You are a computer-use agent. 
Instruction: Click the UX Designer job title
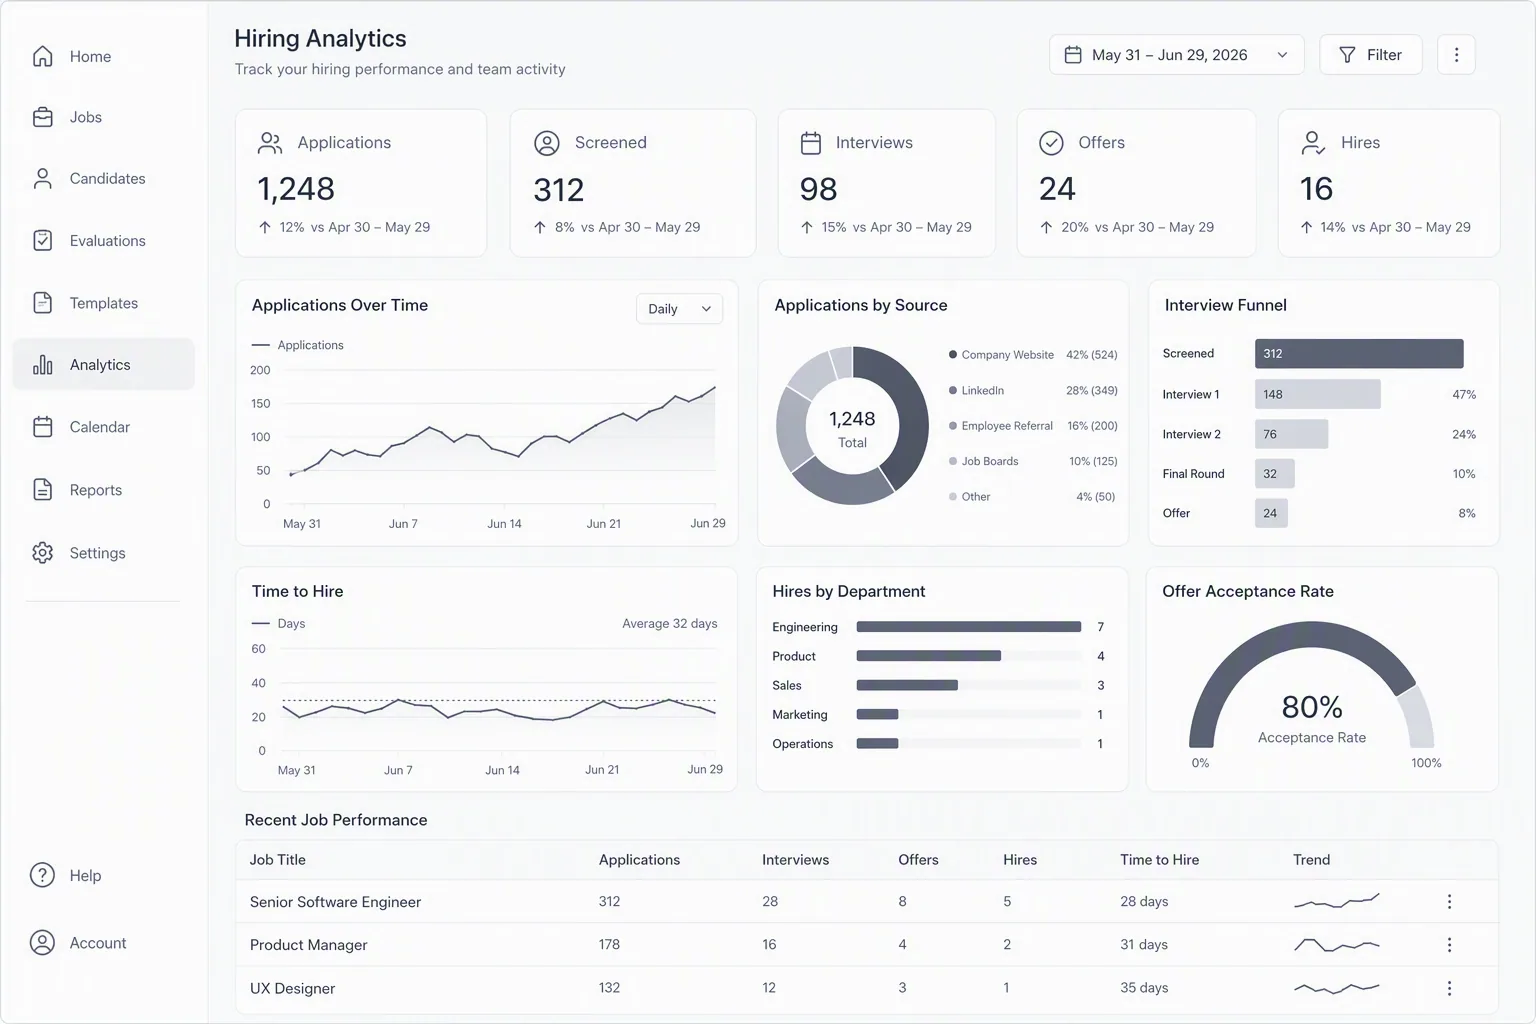pos(292,988)
